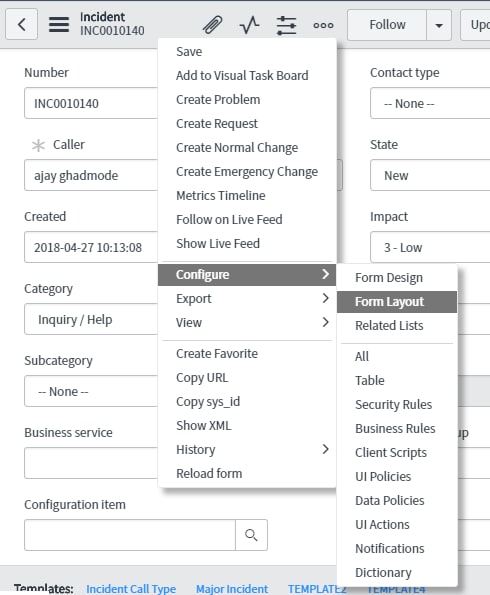This screenshot has width=490, height=595.
Task: Expand the Export submenu
Action: 247,299
